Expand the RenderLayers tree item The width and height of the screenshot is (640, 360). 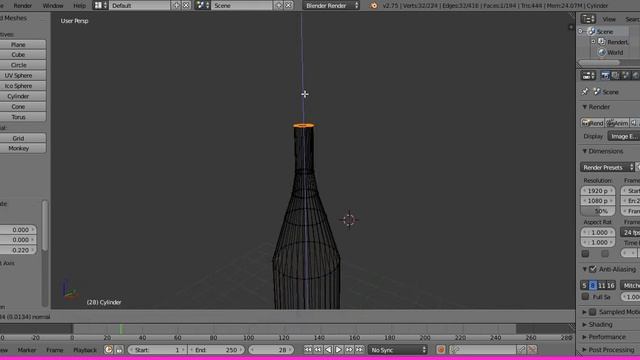point(593,42)
